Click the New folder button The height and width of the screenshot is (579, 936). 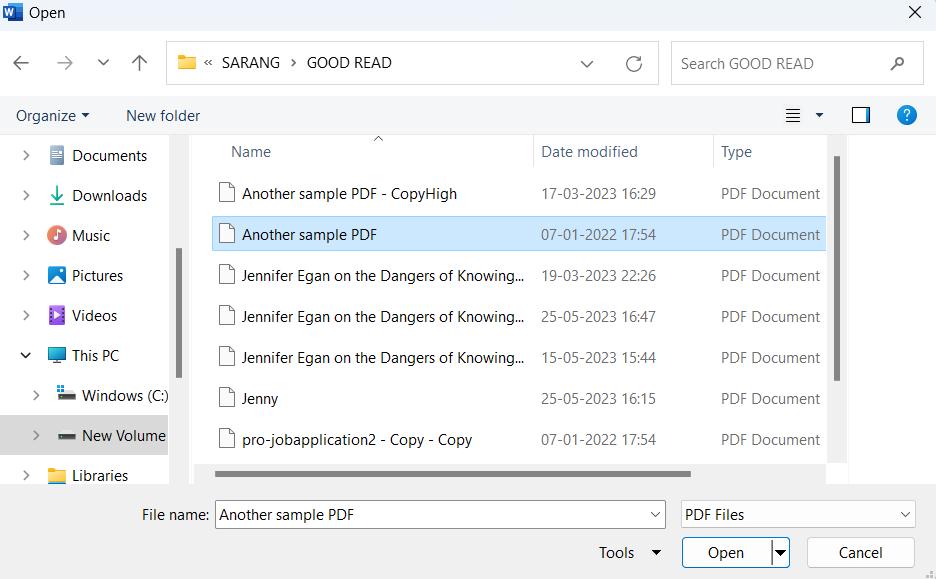tap(163, 115)
